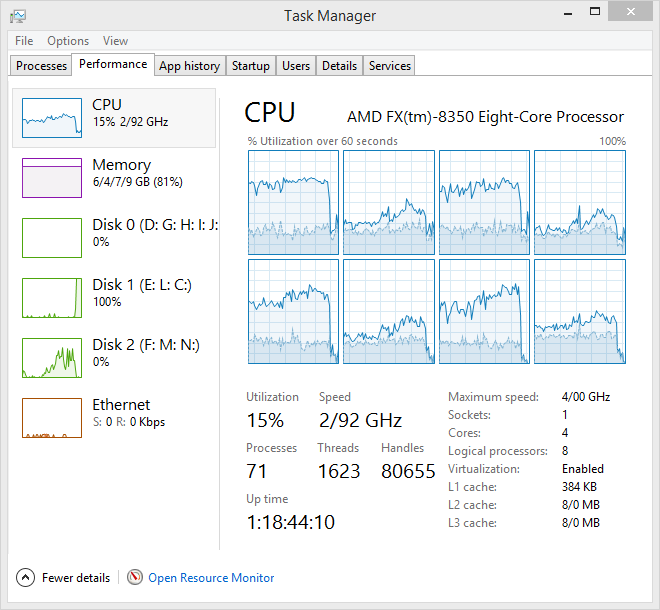This screenshot has width=660, height=610.
Task: Click the Disk 1 100% usage text
Action: click(x=107, y=302)
